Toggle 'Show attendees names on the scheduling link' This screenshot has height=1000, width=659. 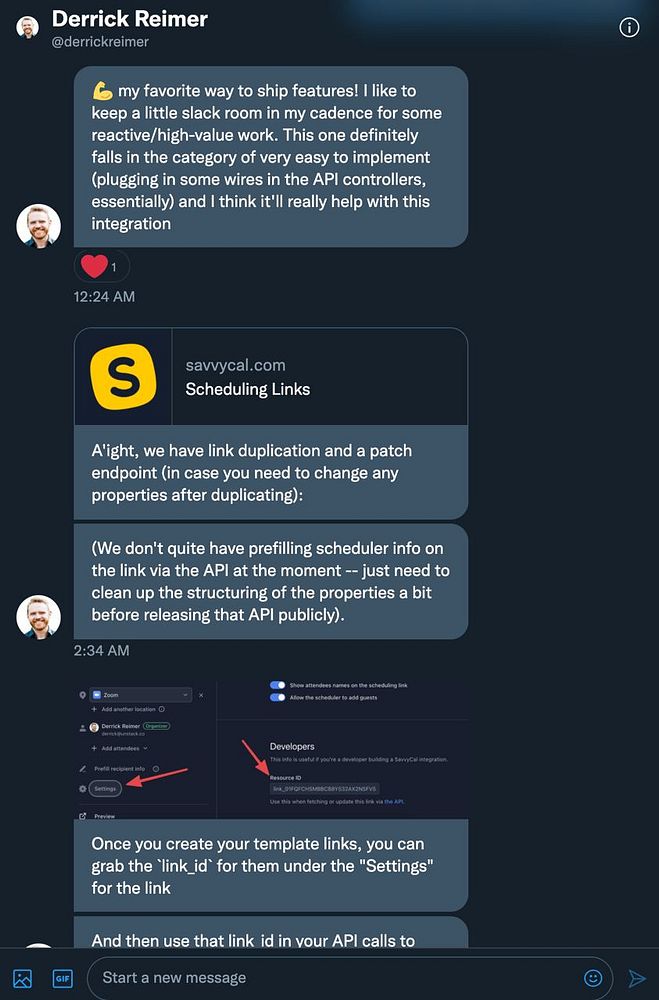pyautogui.click(x=277, y=685)
